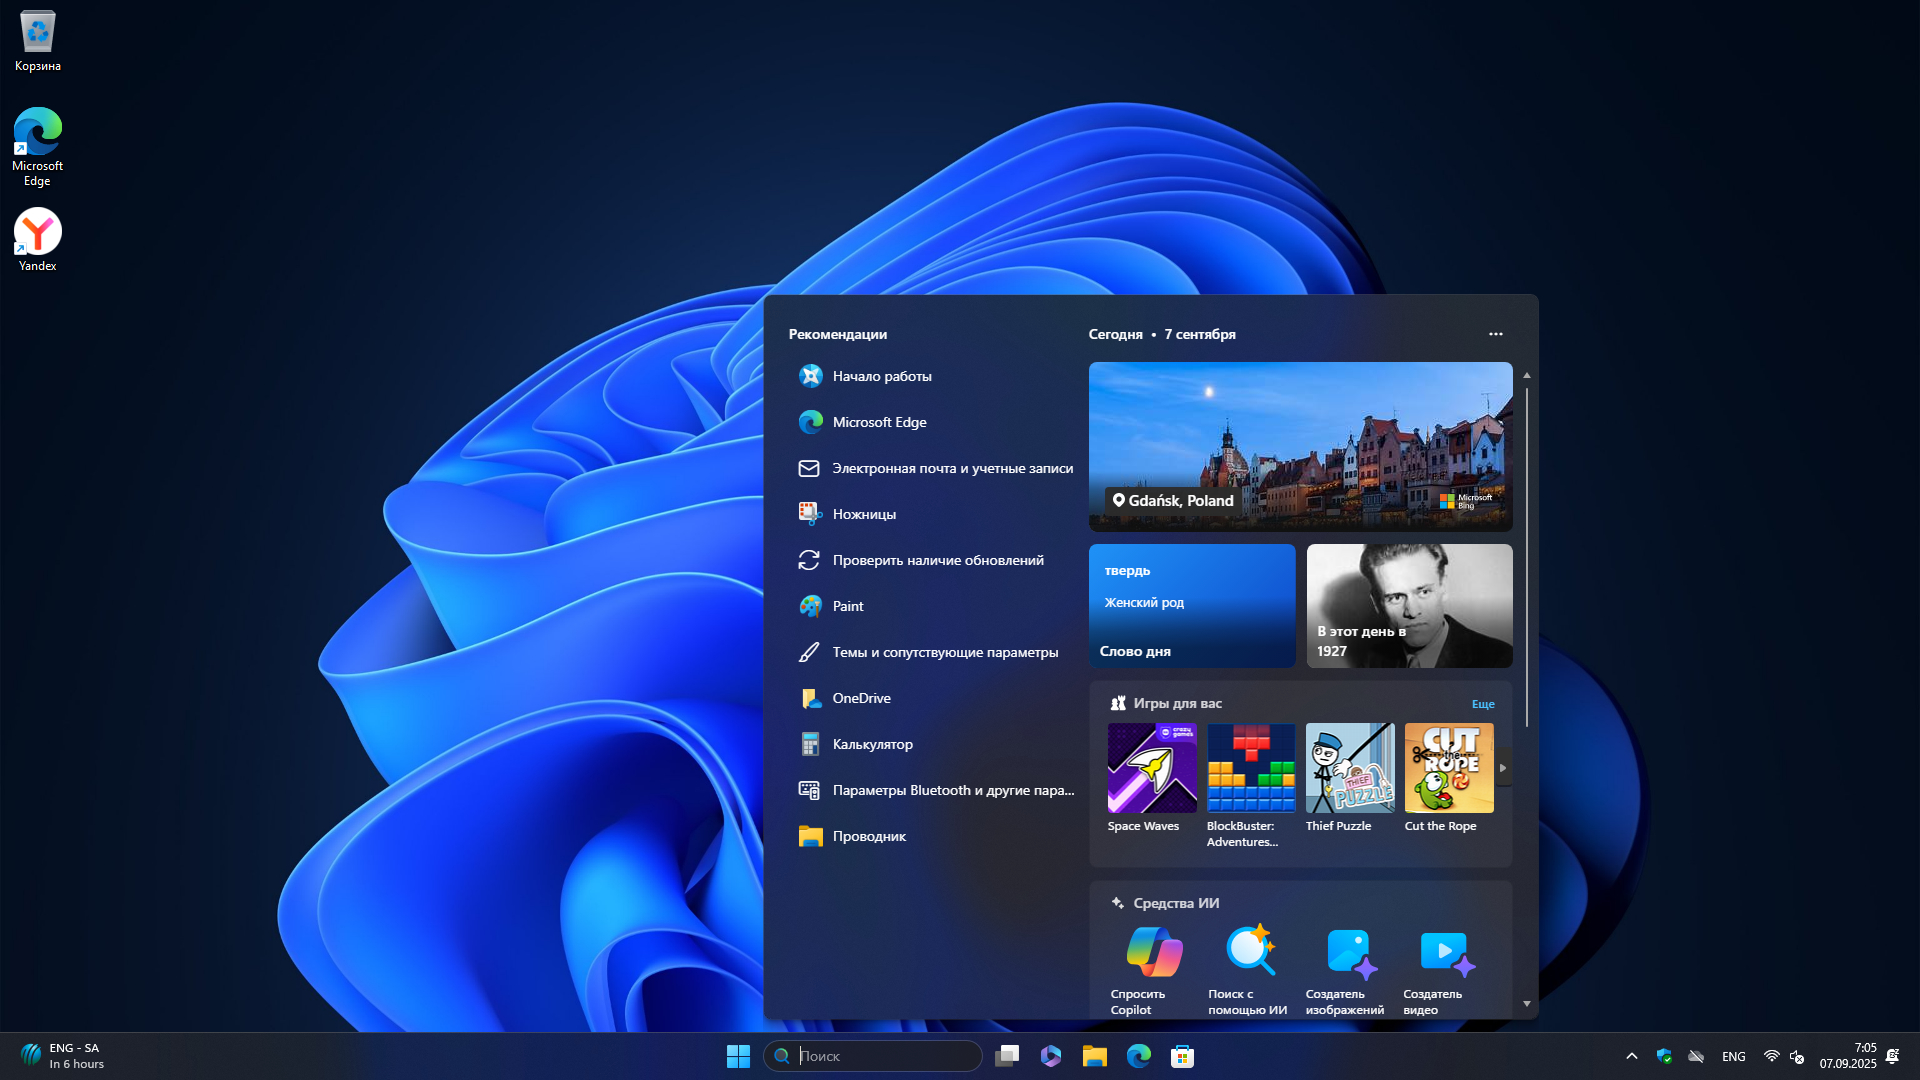
Task: Open Check for updates recommendation
Action: point(937,560)
